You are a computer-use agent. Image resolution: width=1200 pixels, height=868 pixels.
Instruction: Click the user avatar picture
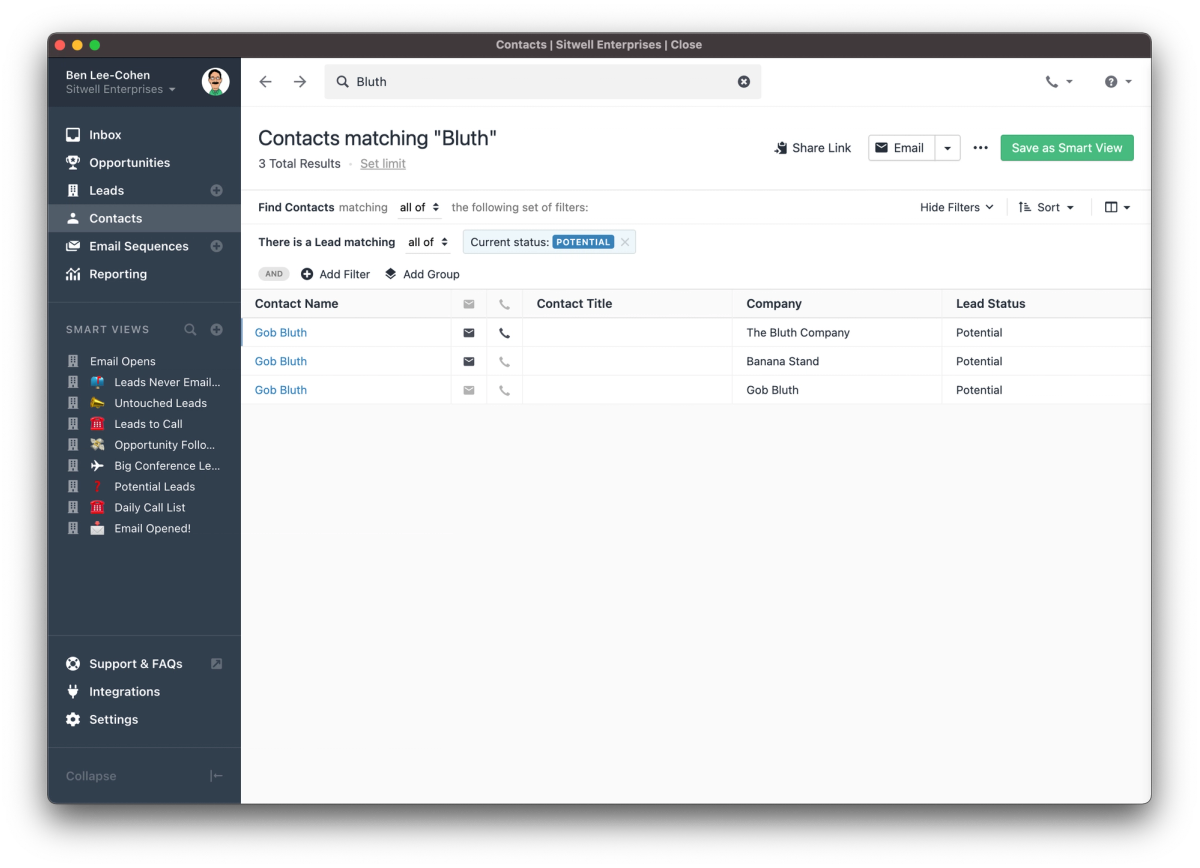(x=215, y=82)
